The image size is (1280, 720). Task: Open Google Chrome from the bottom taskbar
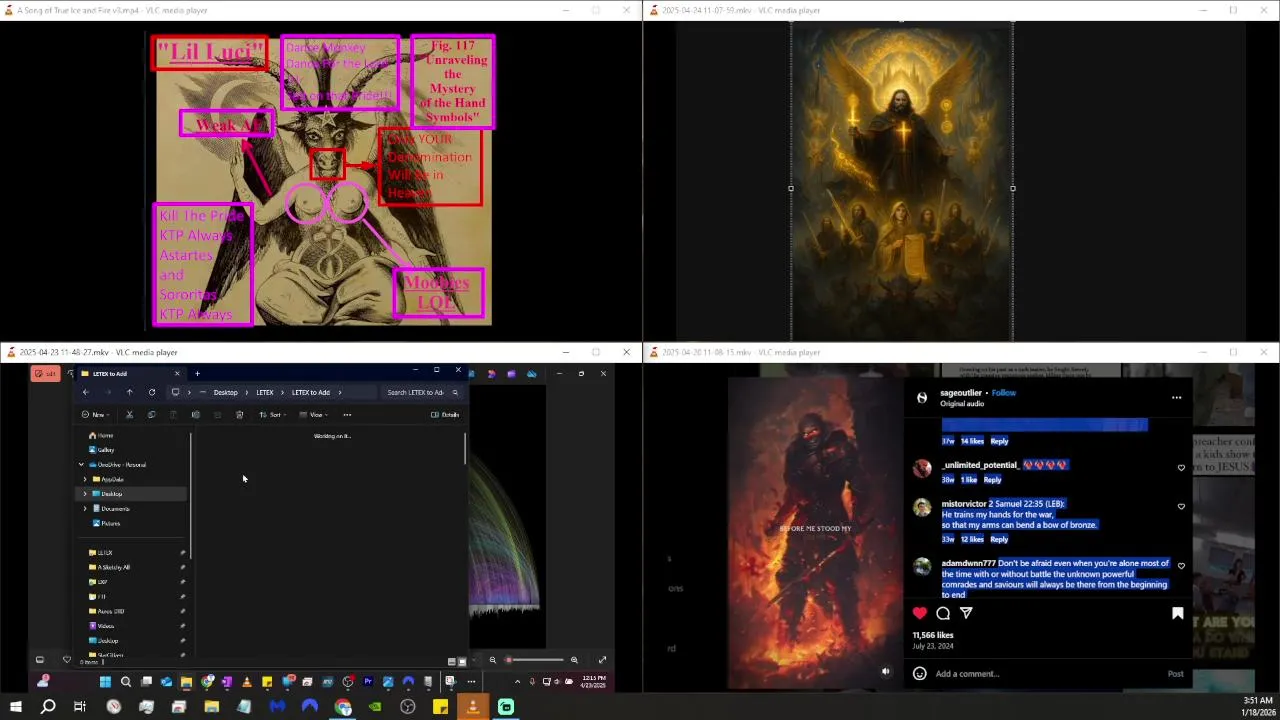coord(343,707)
